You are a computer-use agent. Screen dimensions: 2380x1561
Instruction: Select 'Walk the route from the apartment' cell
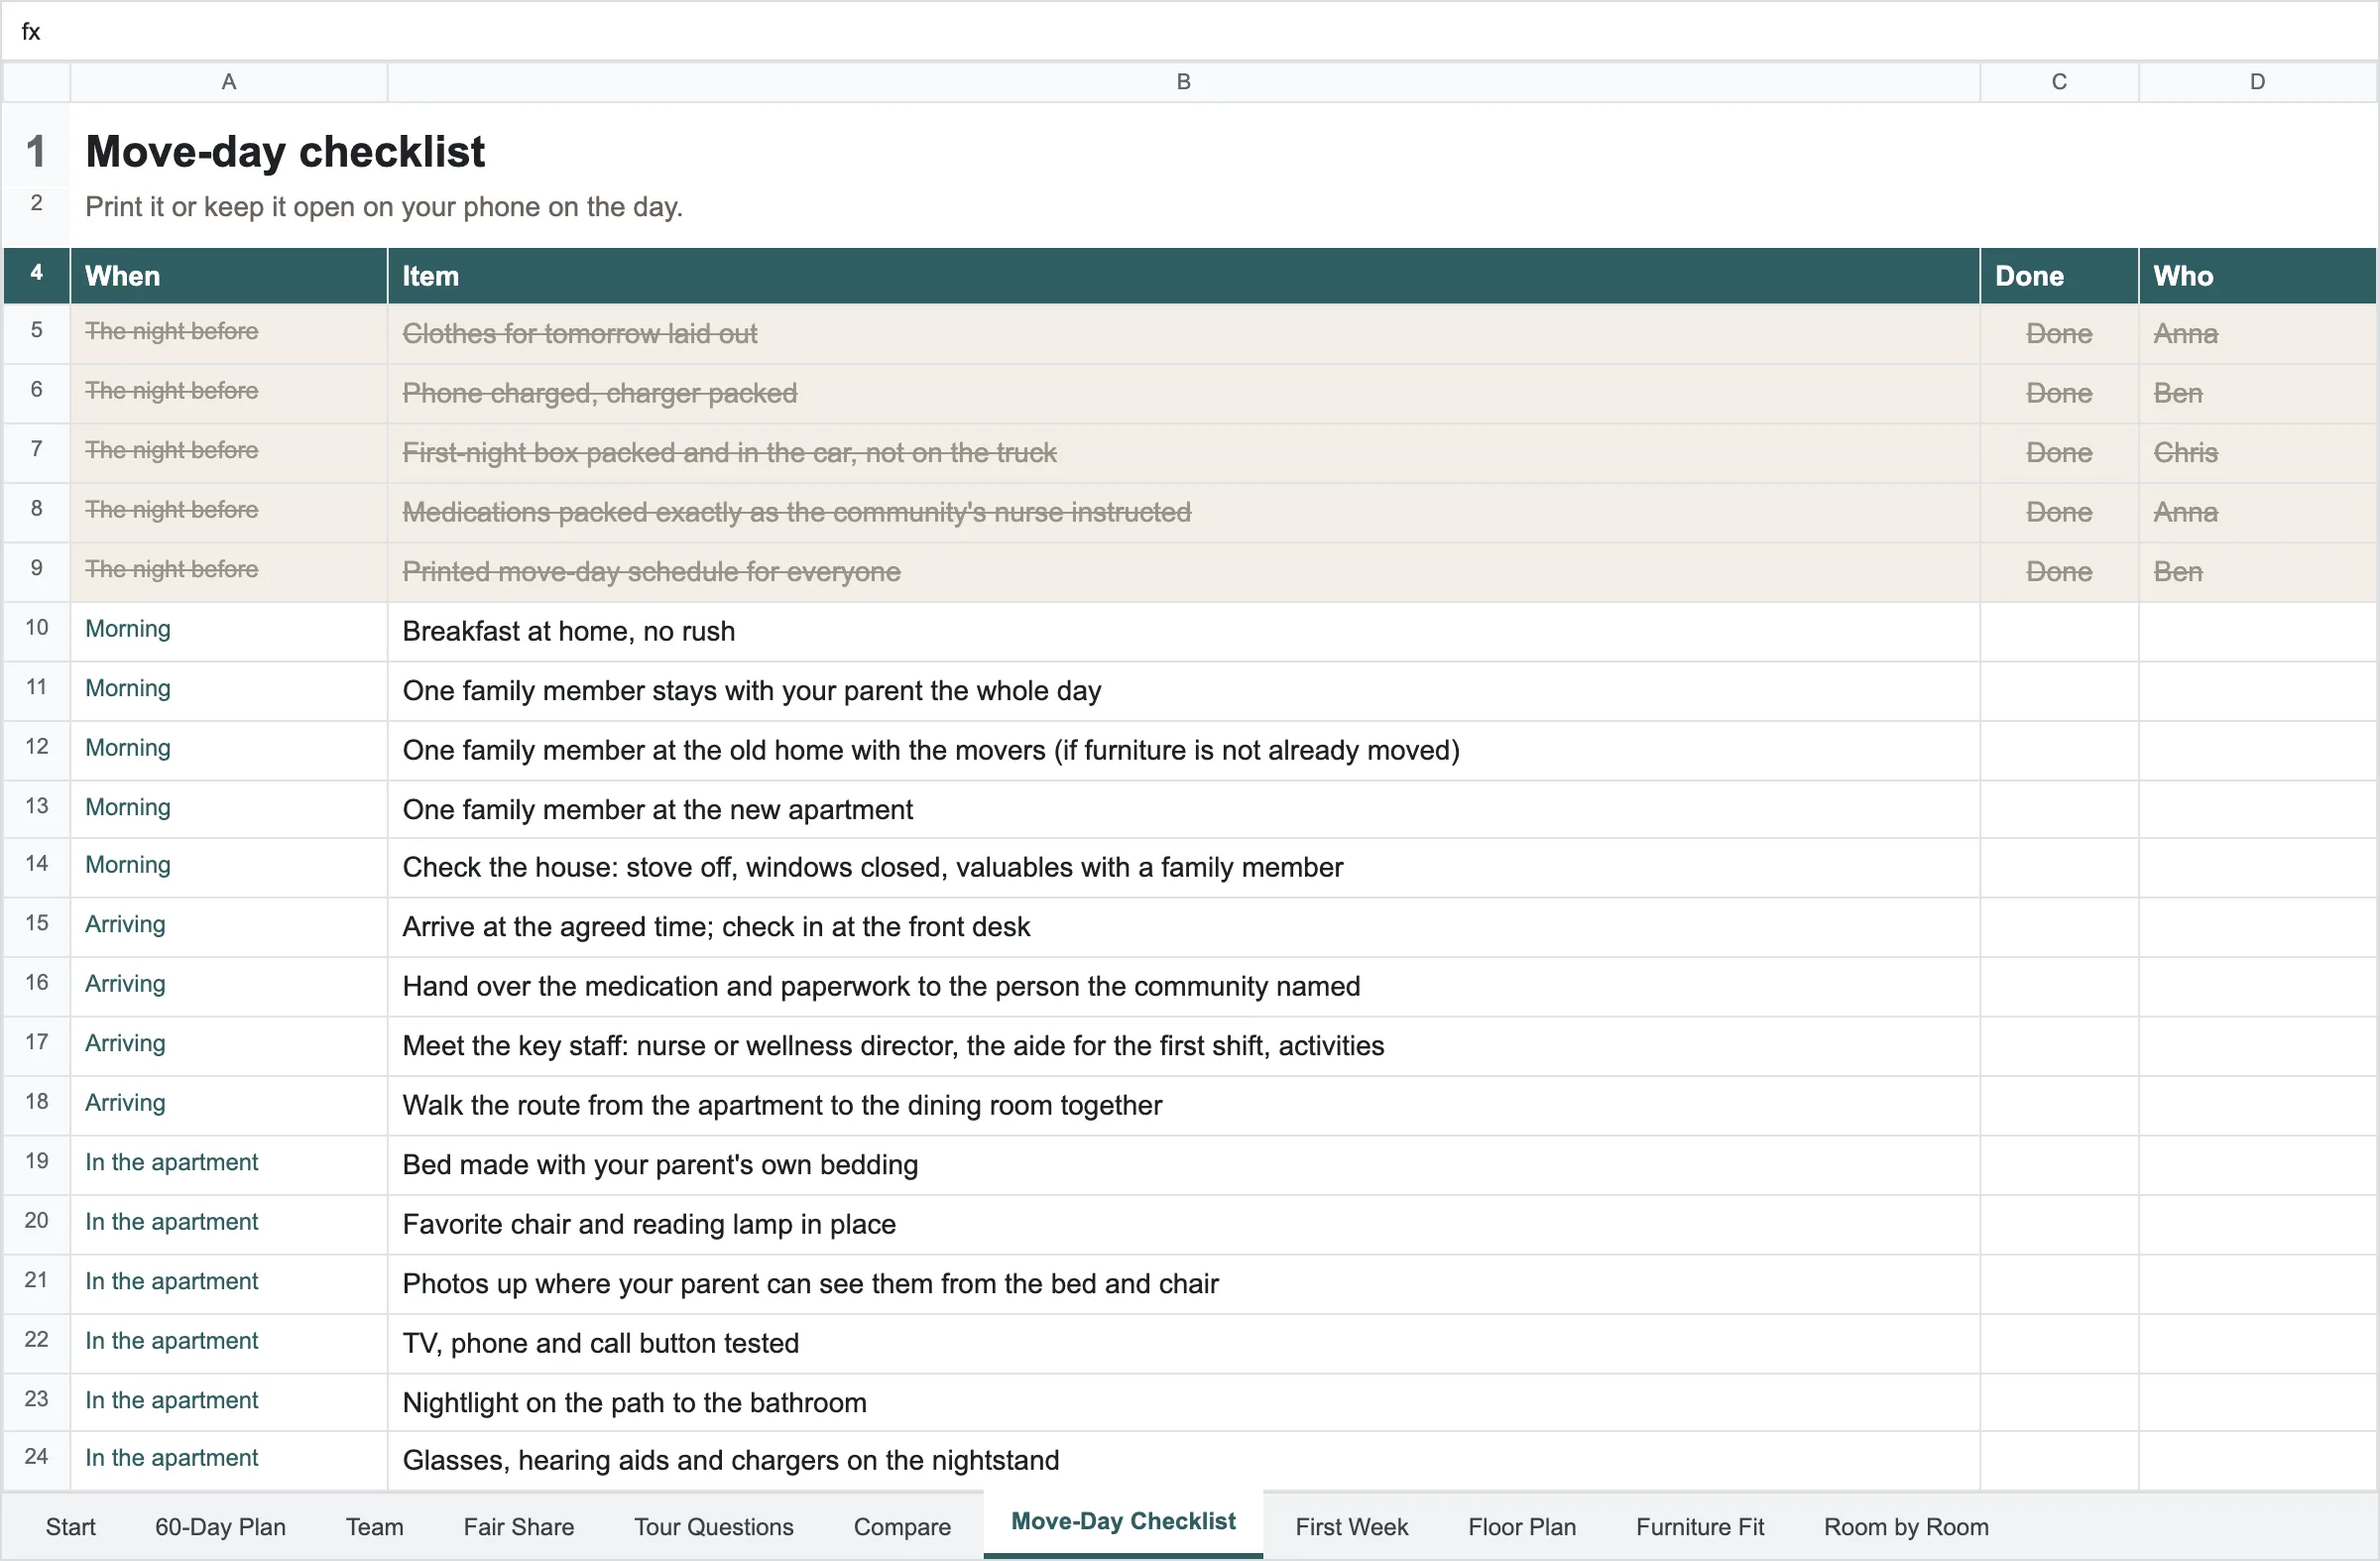[1183, 1106]
